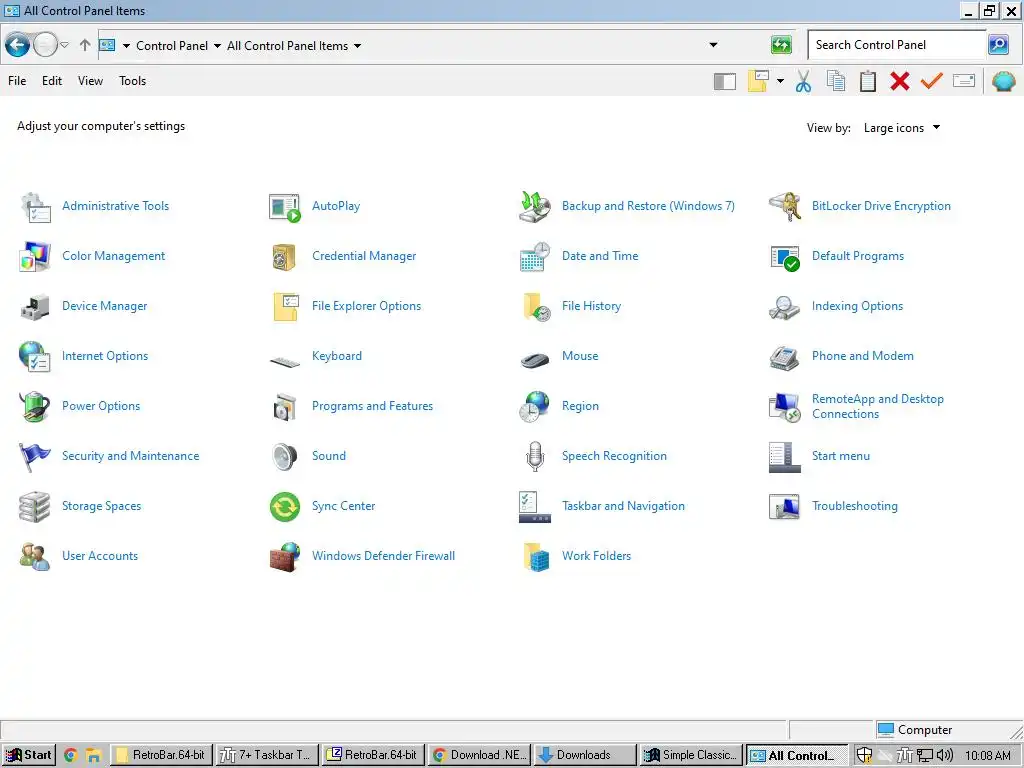The width and height of the screenshot is (1024, 768).
Task: Click the volume icon in system tray
Action: pos(944,756)
